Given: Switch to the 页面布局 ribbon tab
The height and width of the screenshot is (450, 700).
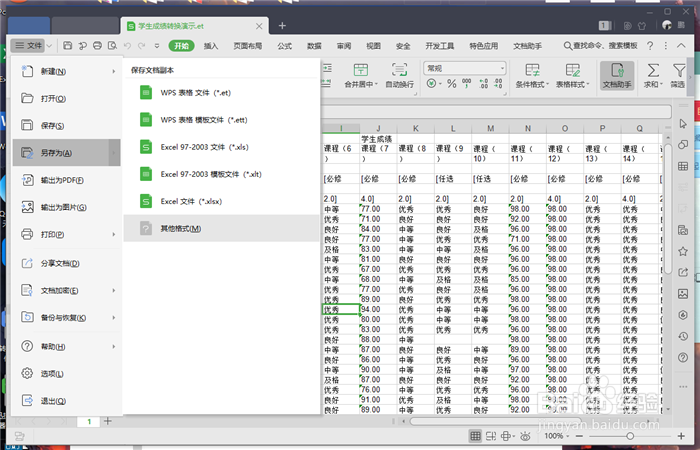Looking at the screenshot, I should pyautogui.click(x=248, y=46).
